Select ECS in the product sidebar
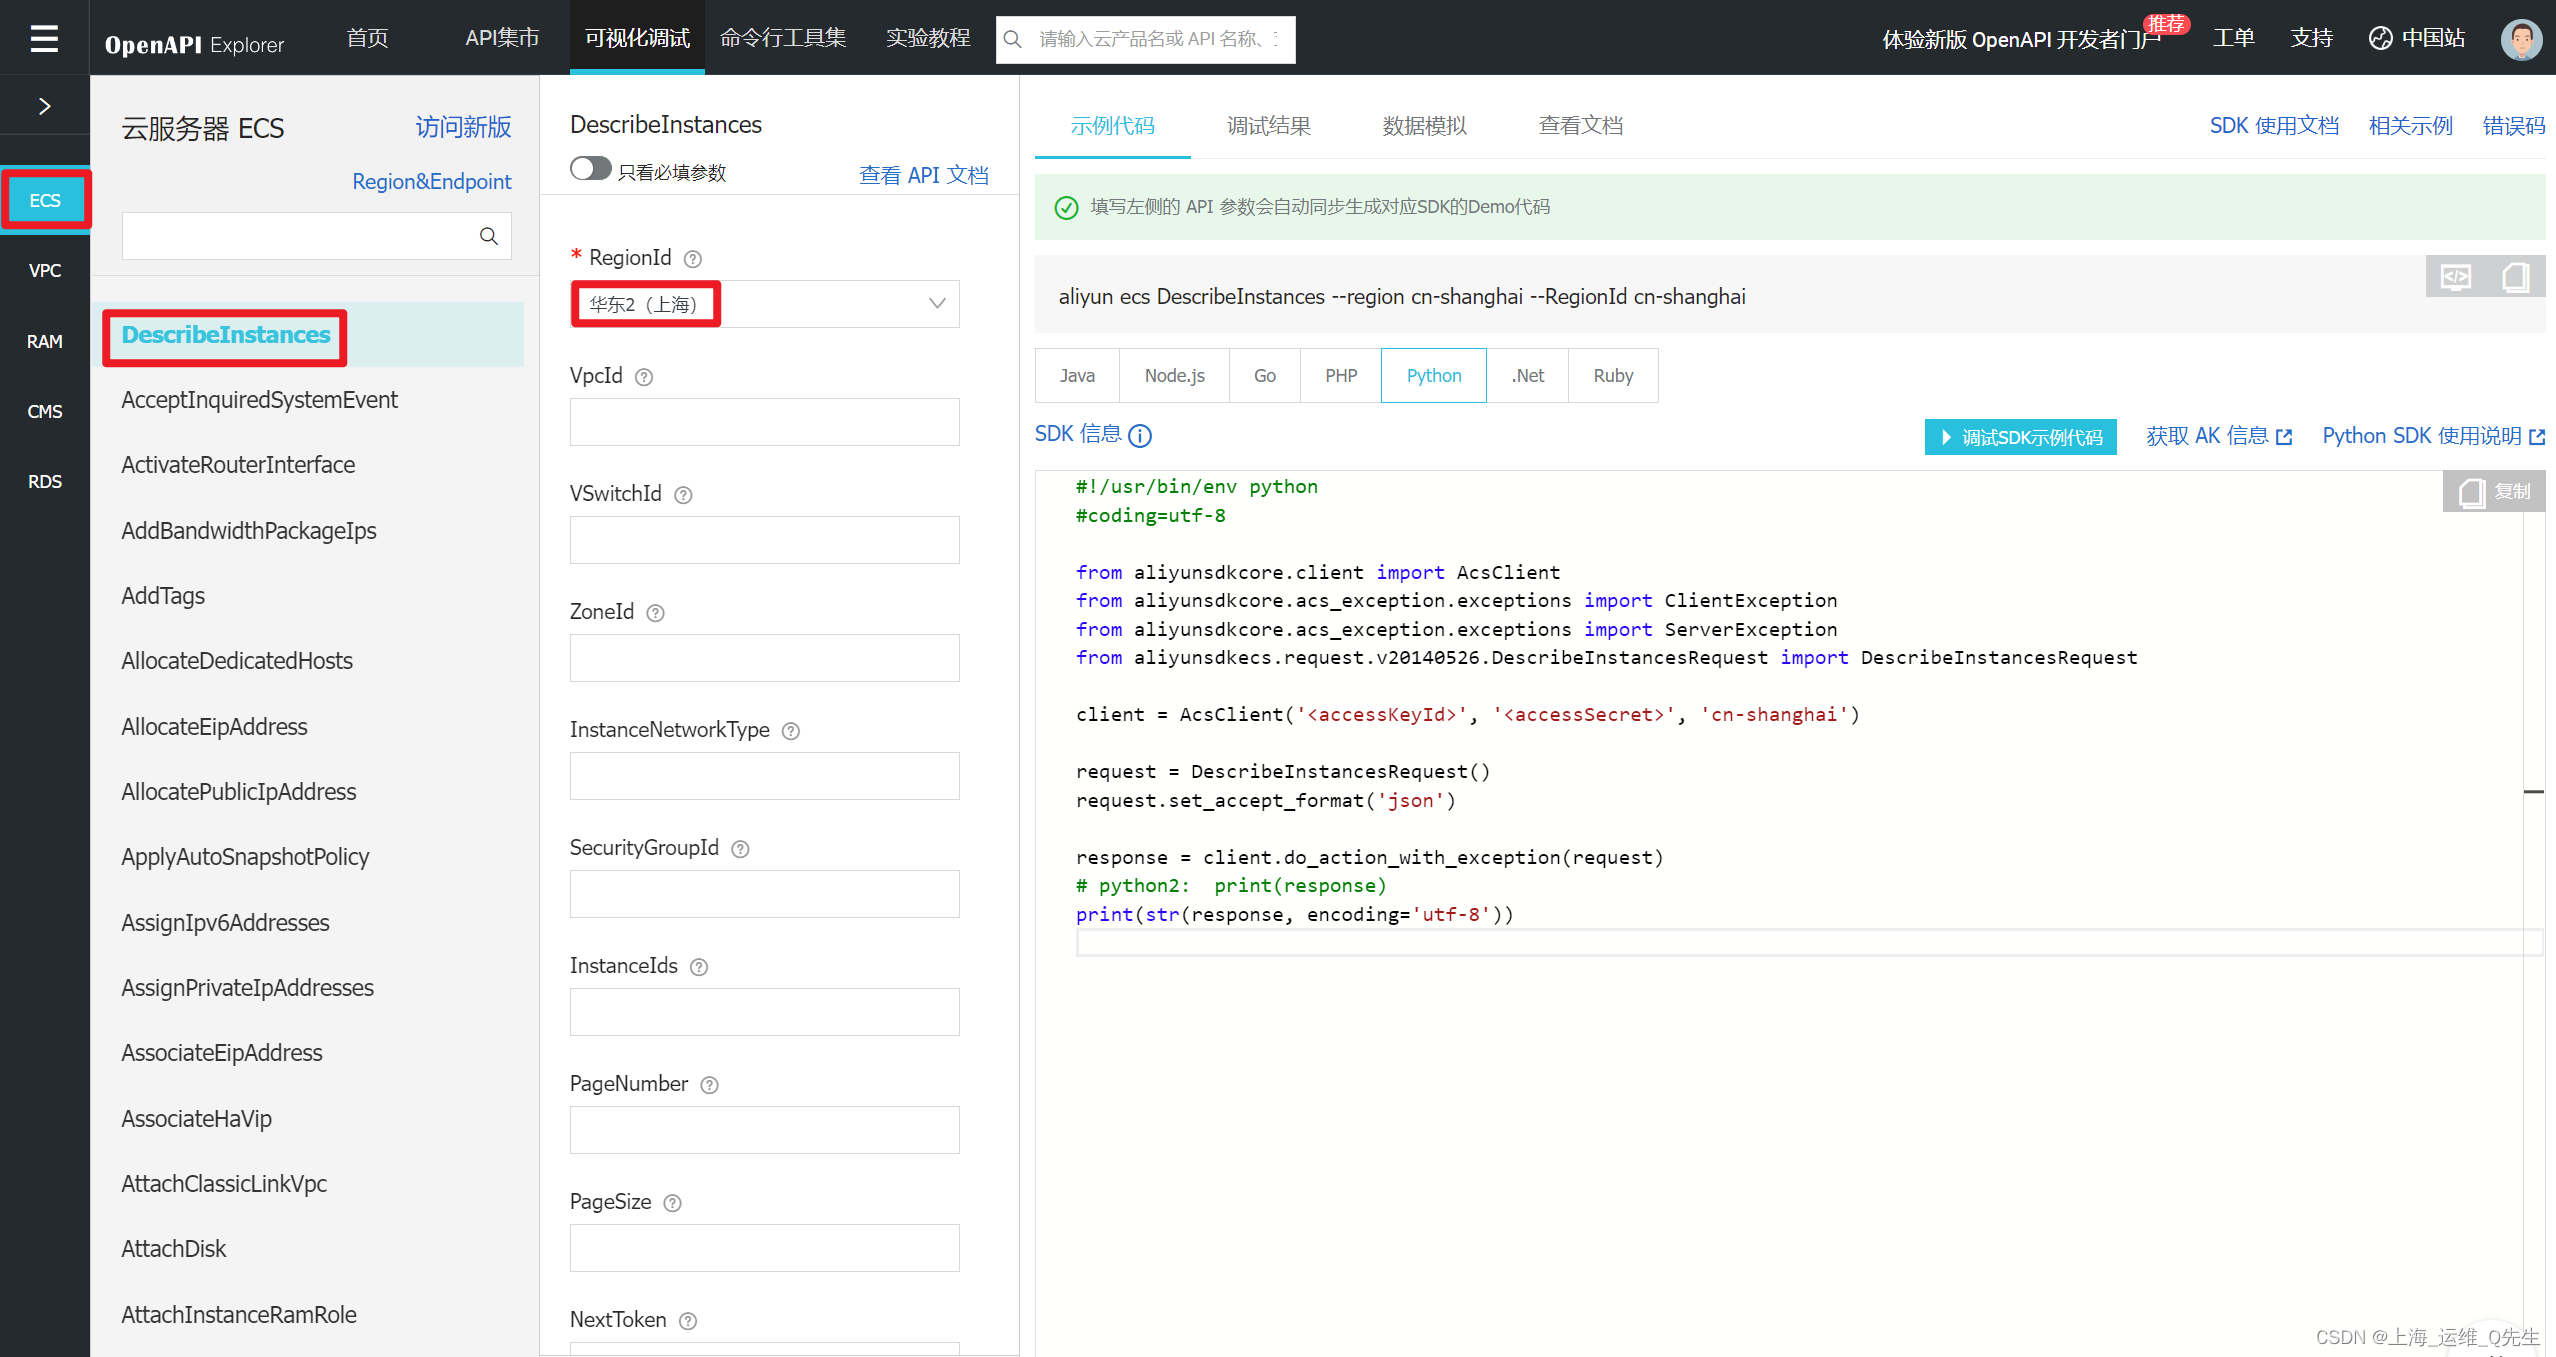The height and width of the screenshot is (1357, 2556). tap(45, 200)
